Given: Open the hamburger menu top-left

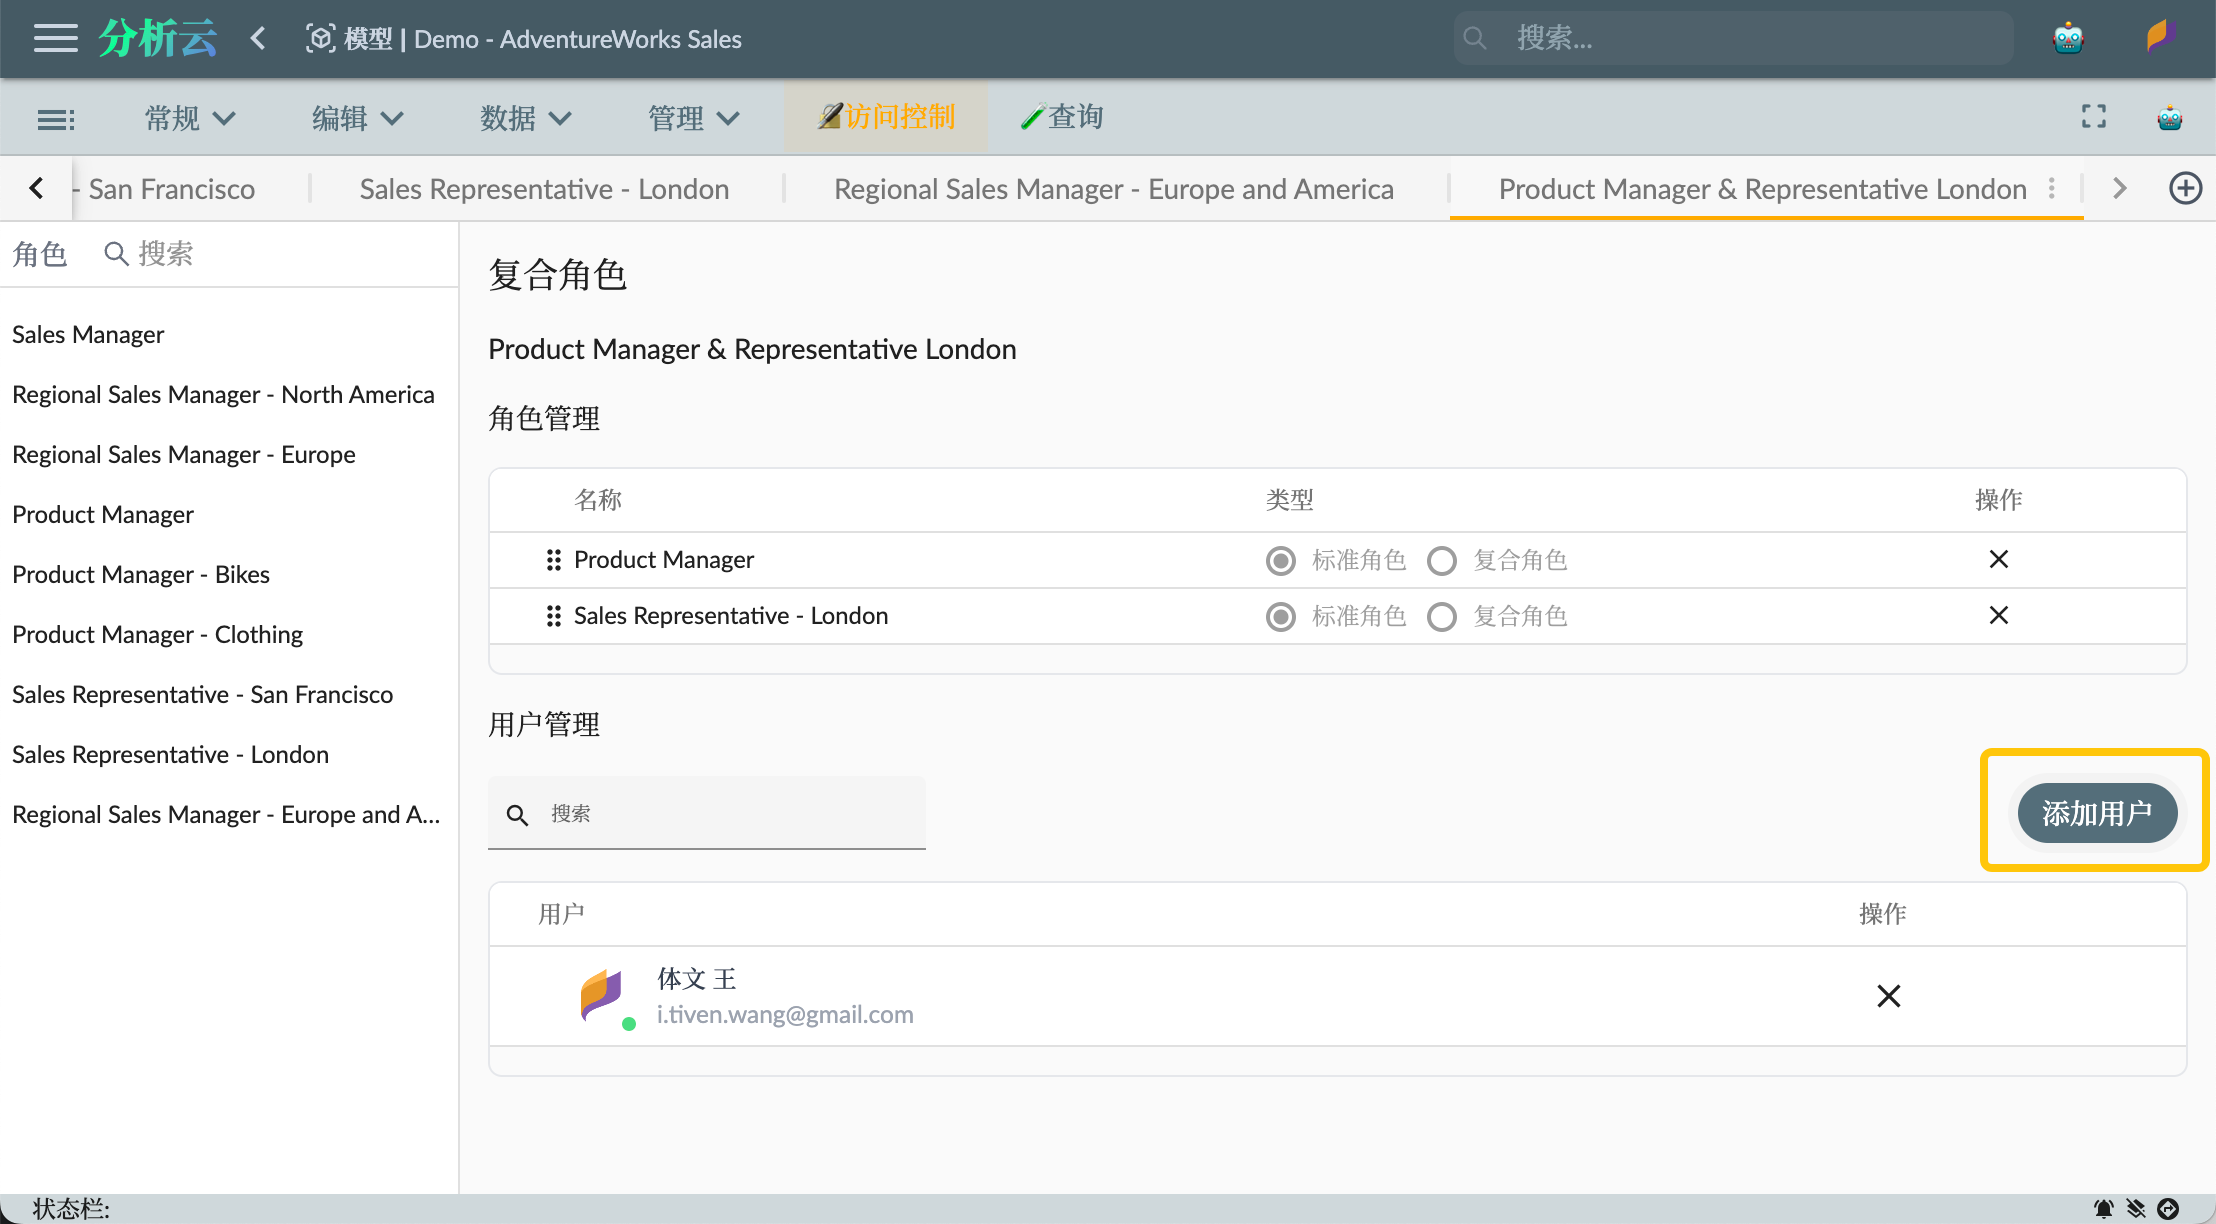Looking at the screenshot, I should coord(53,38).
